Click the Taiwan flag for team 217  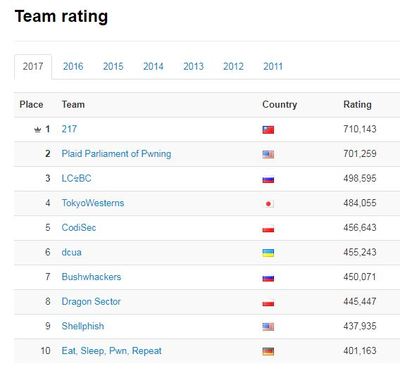[268, 130]
